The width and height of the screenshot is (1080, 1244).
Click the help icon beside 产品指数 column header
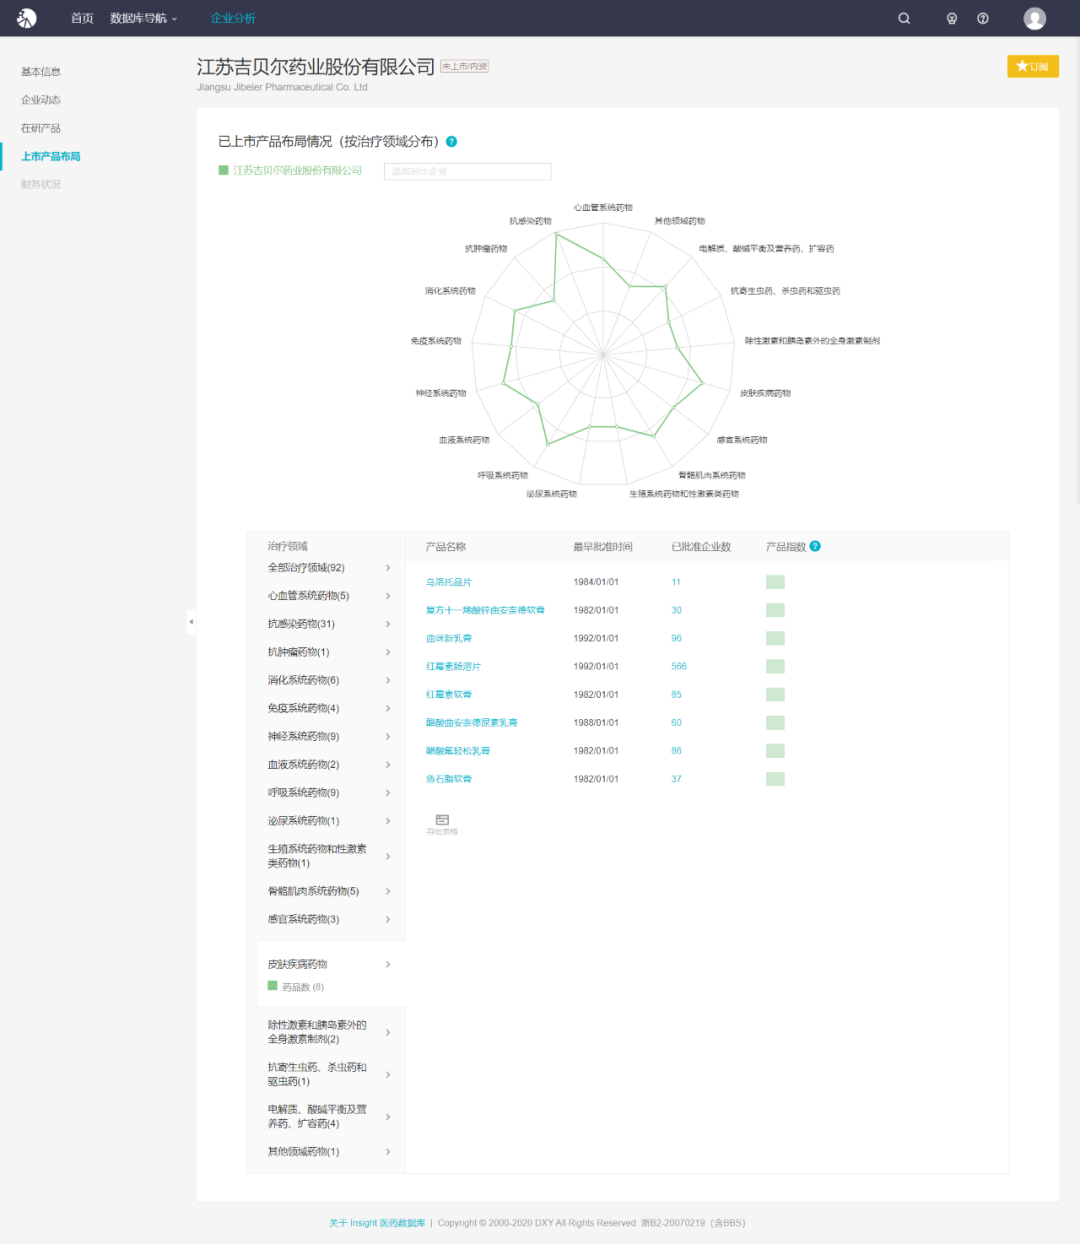(815, 546)
